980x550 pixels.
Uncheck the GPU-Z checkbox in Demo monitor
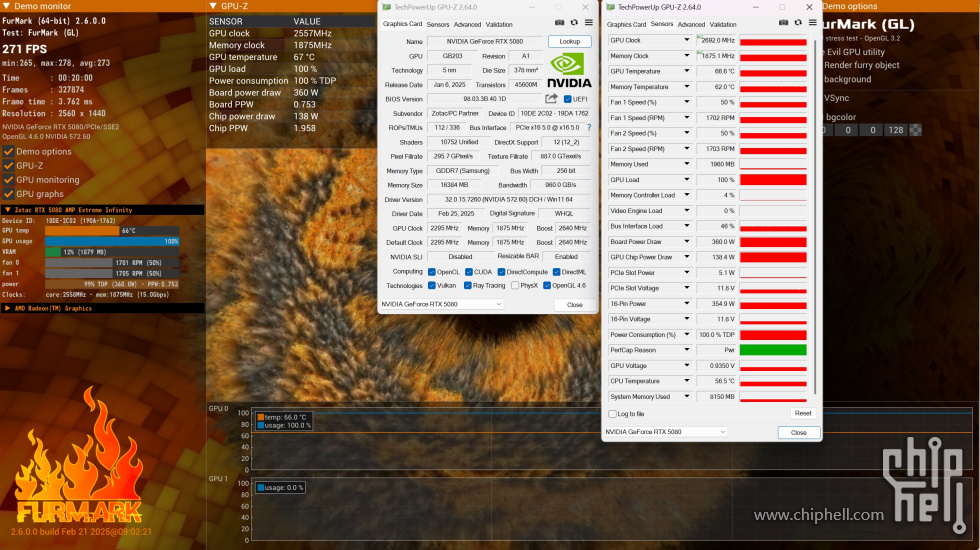click(9, 166)
